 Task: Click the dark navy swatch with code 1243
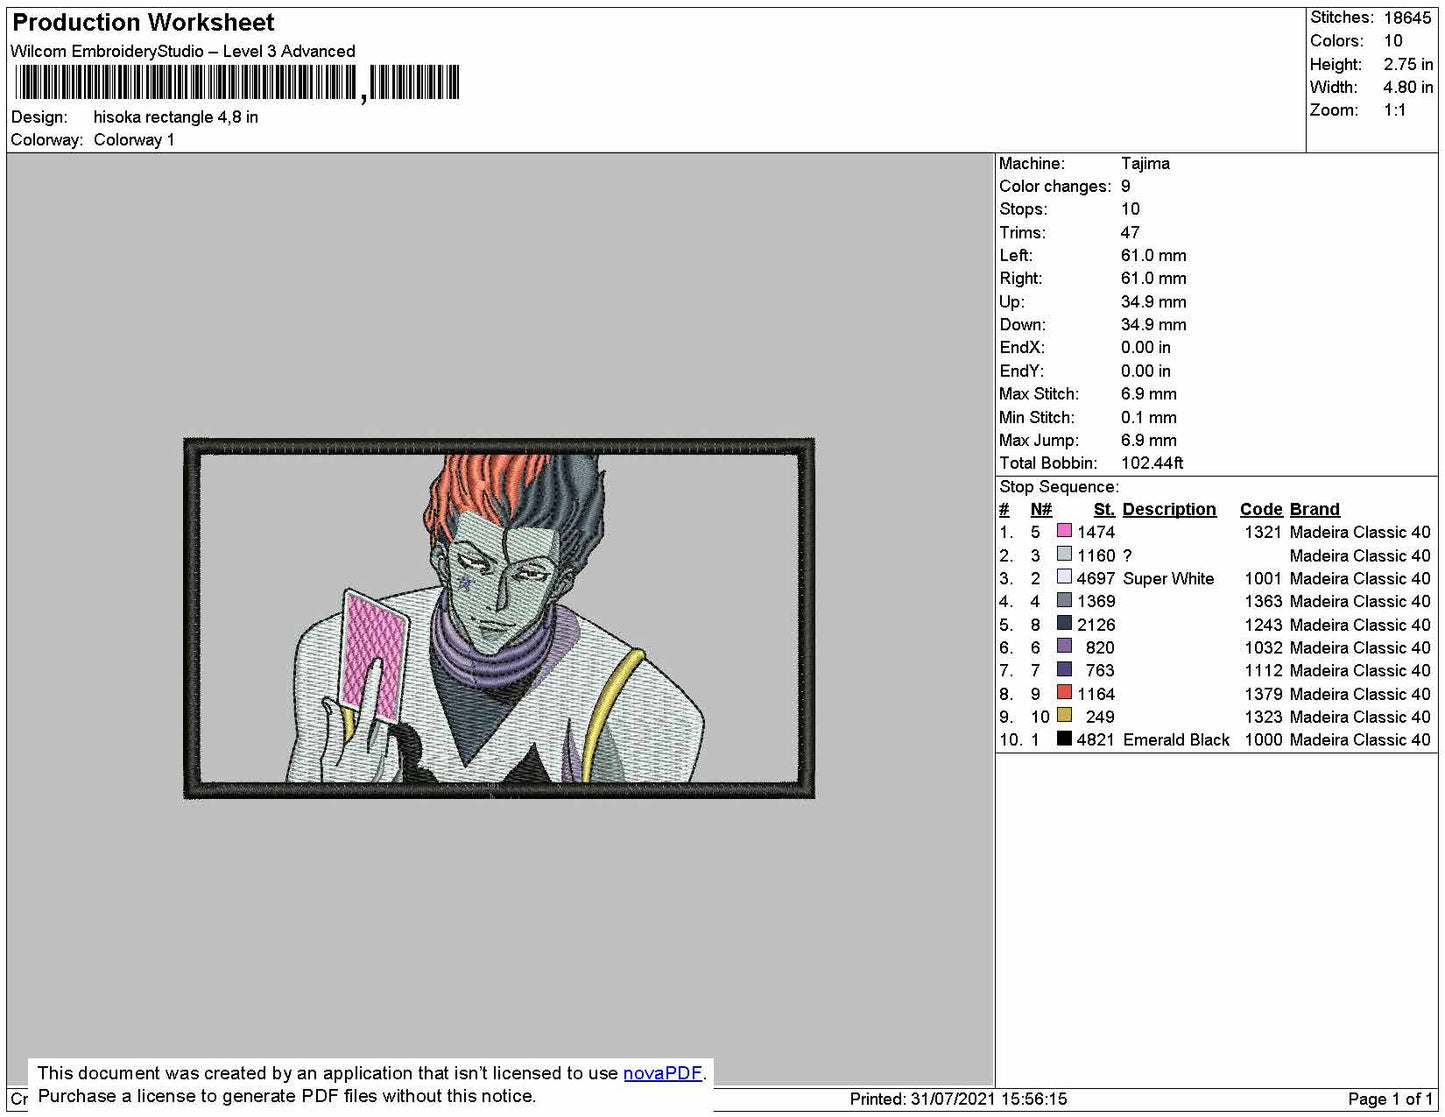click(x=1064, y=623)
